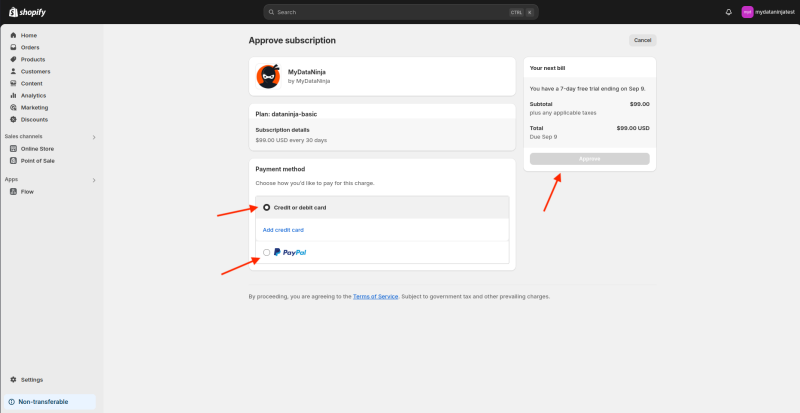Click the Add credit card link
The image size is (800, 413).
coord(283,230)
